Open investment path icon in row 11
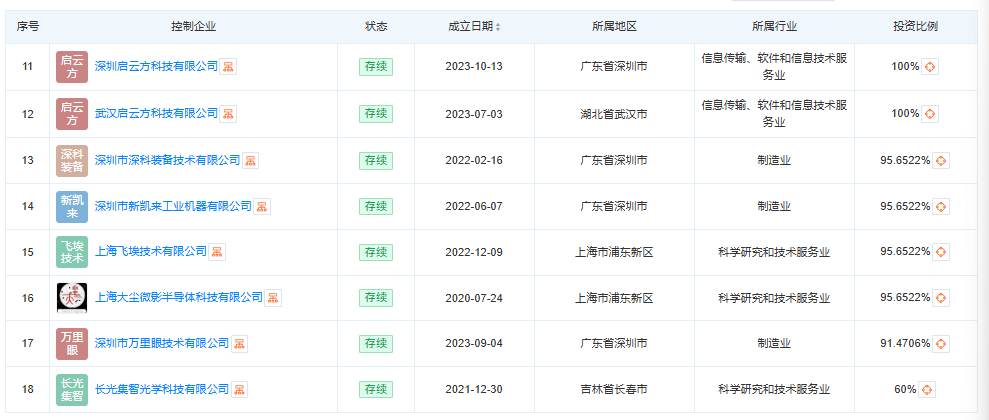Screen dimensions: 989x420 (930, 67)
